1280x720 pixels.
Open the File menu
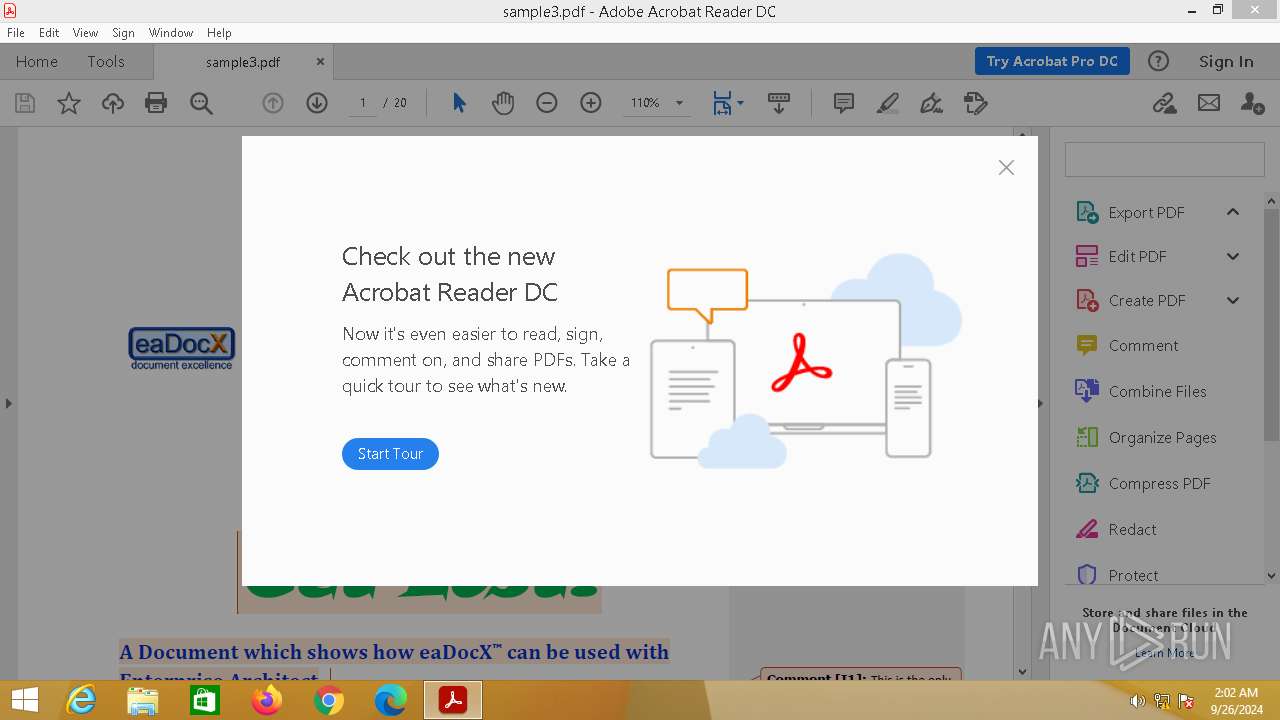[16, 33]
